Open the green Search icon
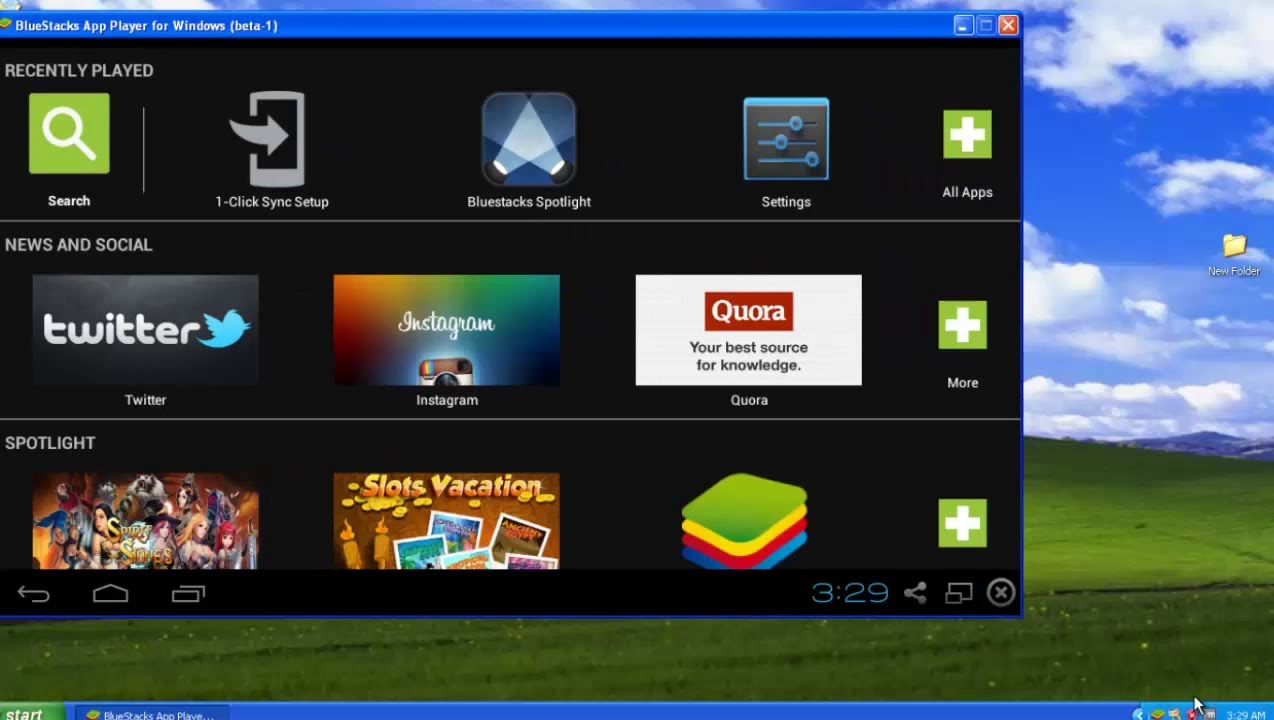 69,134
